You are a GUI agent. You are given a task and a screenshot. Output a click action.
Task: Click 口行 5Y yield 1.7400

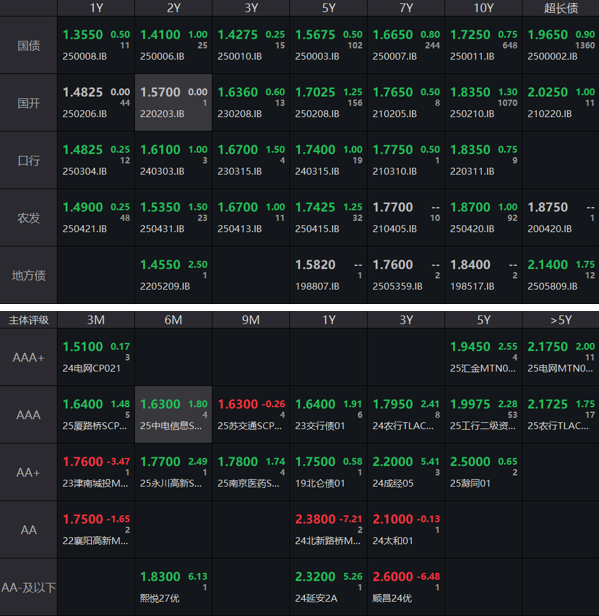(x=315, y=150)
